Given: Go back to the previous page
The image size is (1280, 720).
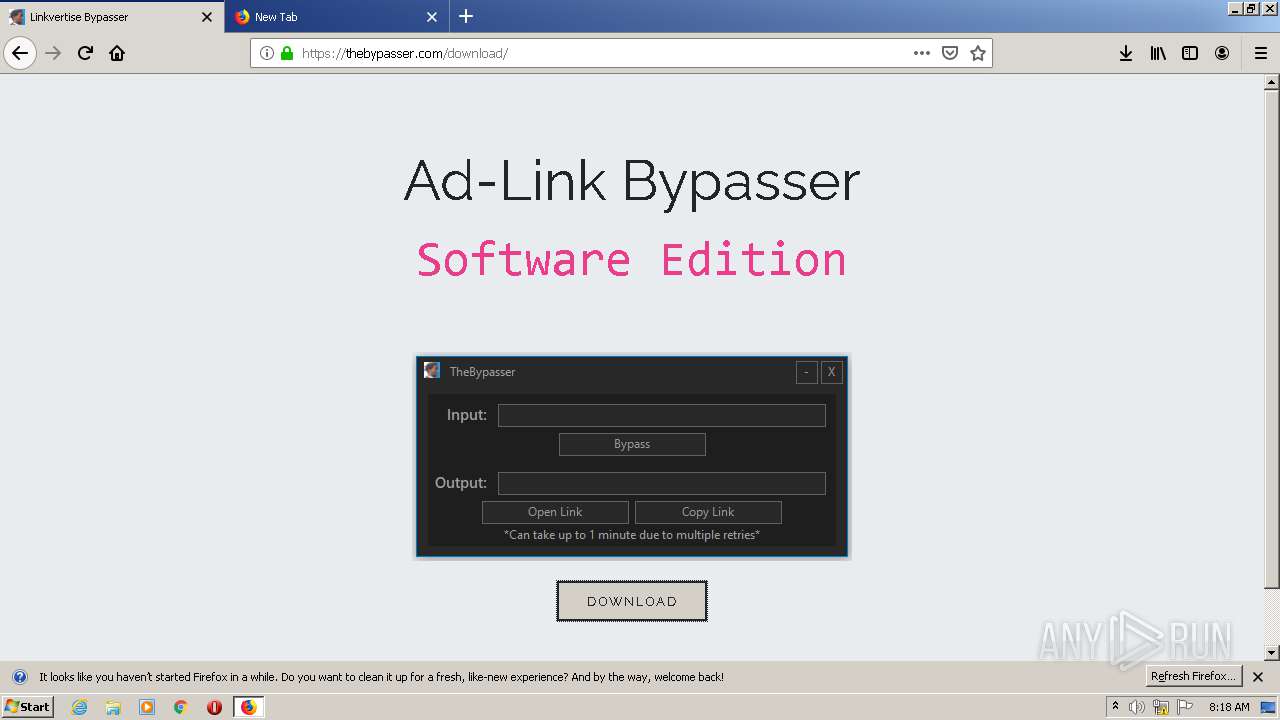Looking at the screenshot, I should 20,53.
